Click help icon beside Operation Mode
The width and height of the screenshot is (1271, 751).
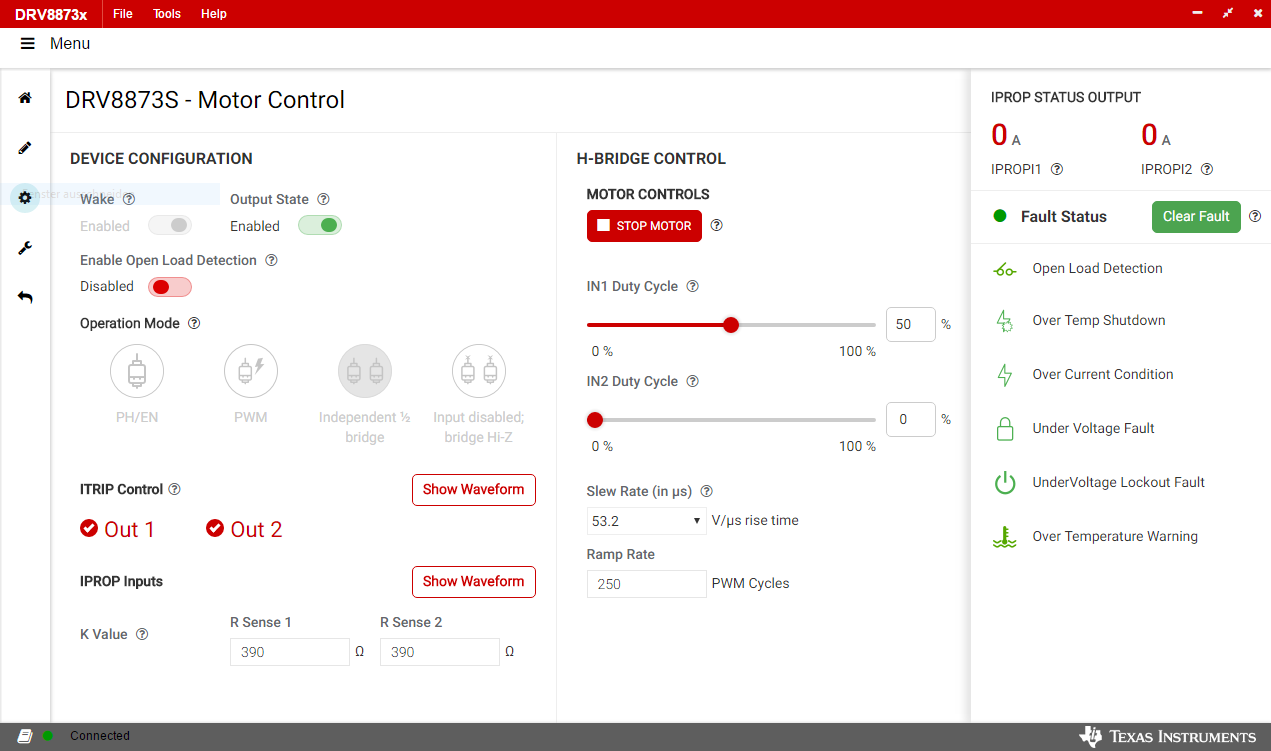[x=194, y=323]
